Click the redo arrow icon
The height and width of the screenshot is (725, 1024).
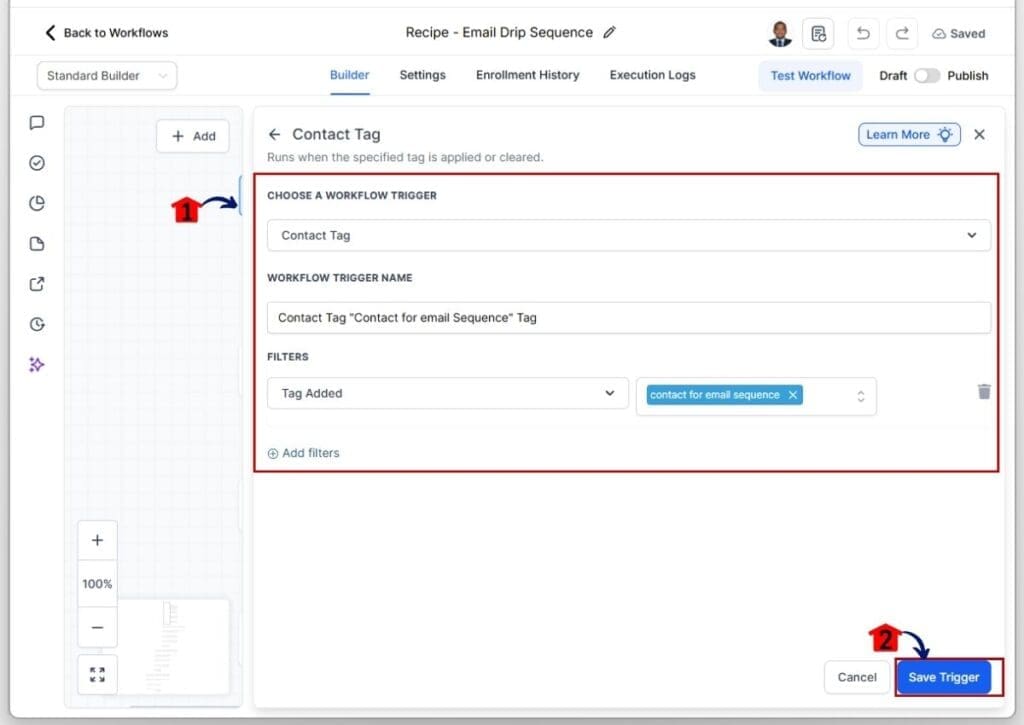tap(902, 33)
